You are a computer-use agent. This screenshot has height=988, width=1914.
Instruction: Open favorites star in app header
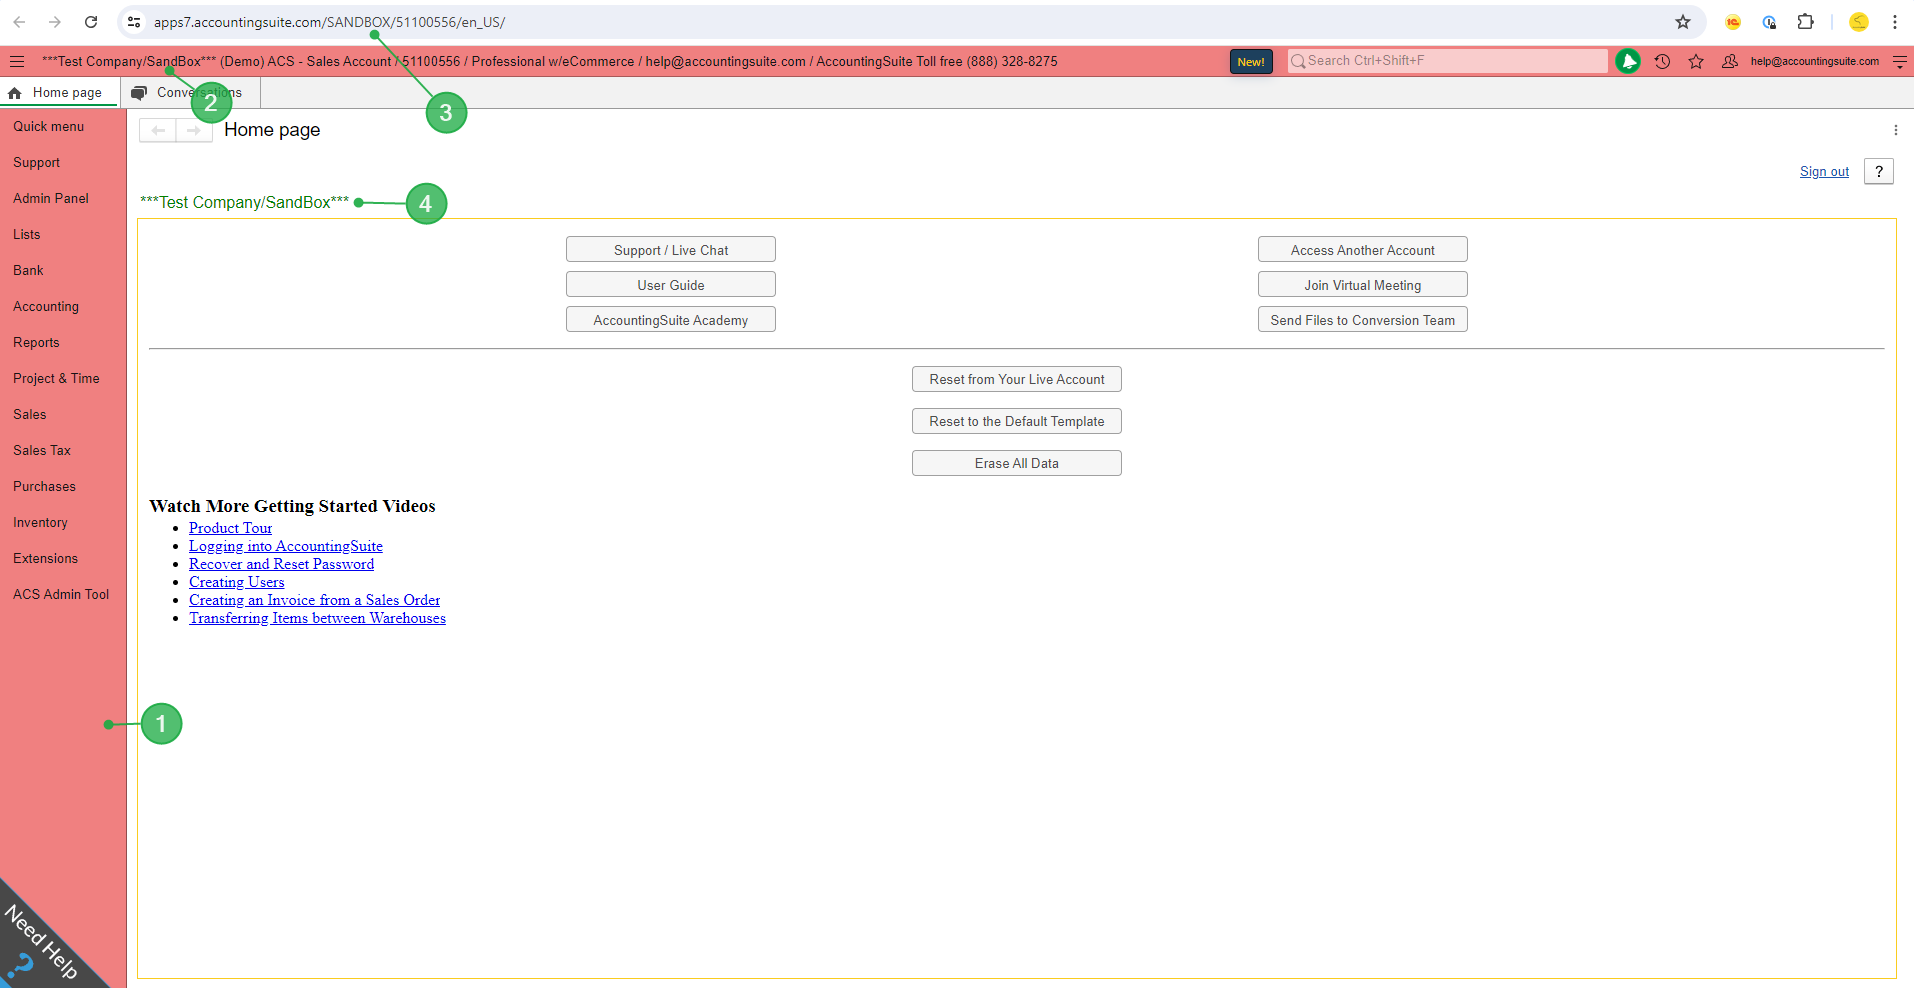(x=1696, y=61)
